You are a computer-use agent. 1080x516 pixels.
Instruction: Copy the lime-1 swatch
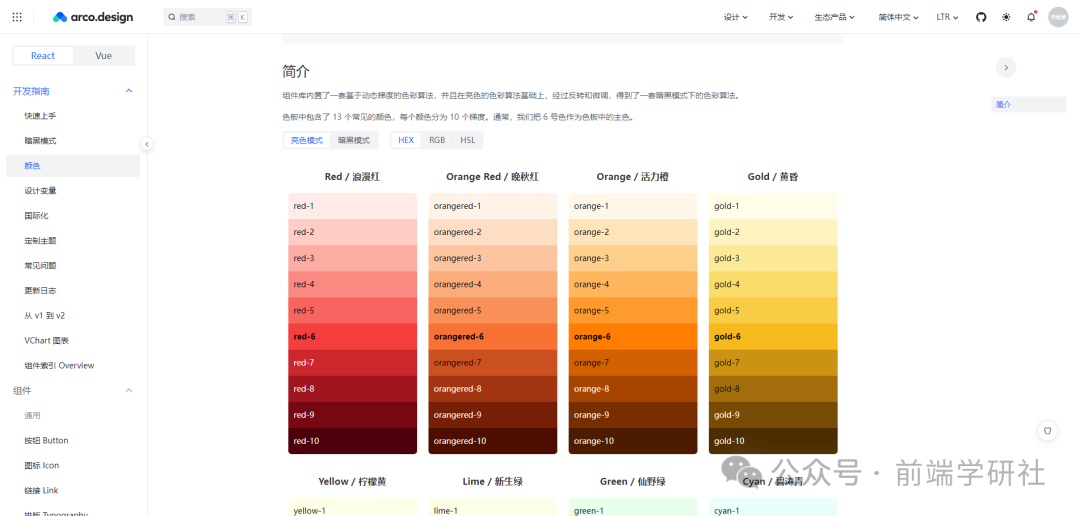tap(492, 507)
